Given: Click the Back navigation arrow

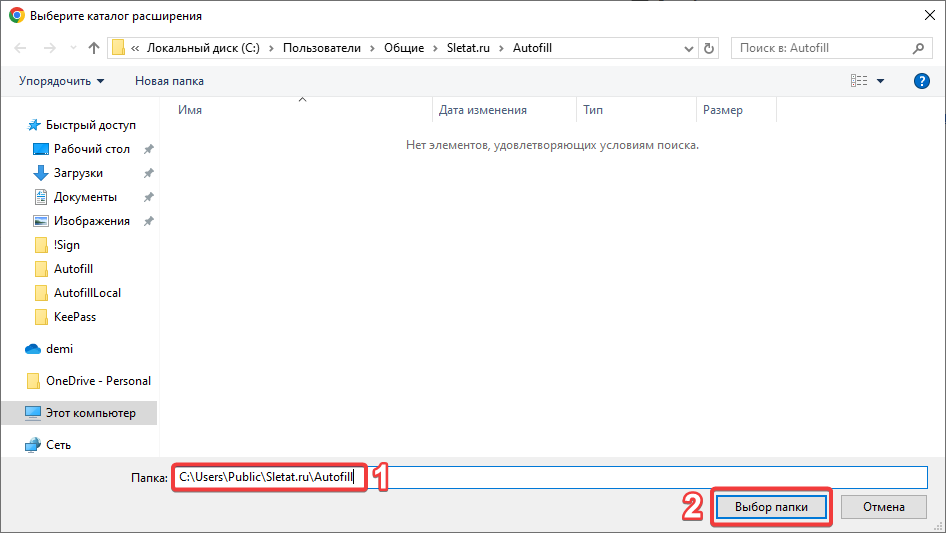Looking at the screenshot, I should click(x=21, y=48).
